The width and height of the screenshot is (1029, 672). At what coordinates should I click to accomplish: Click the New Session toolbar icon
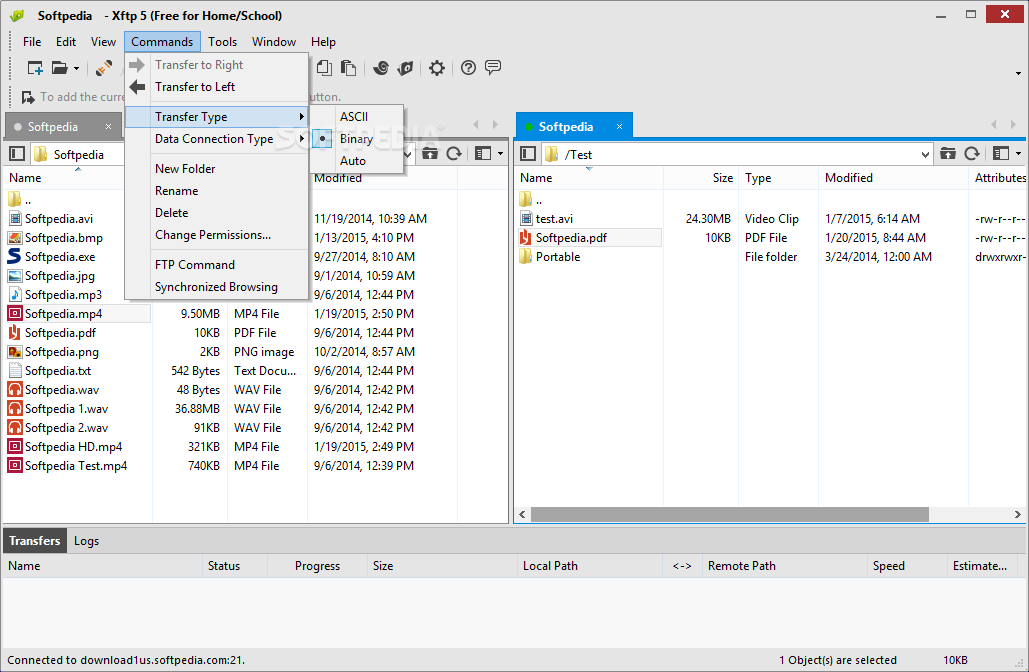click(35, 68)
